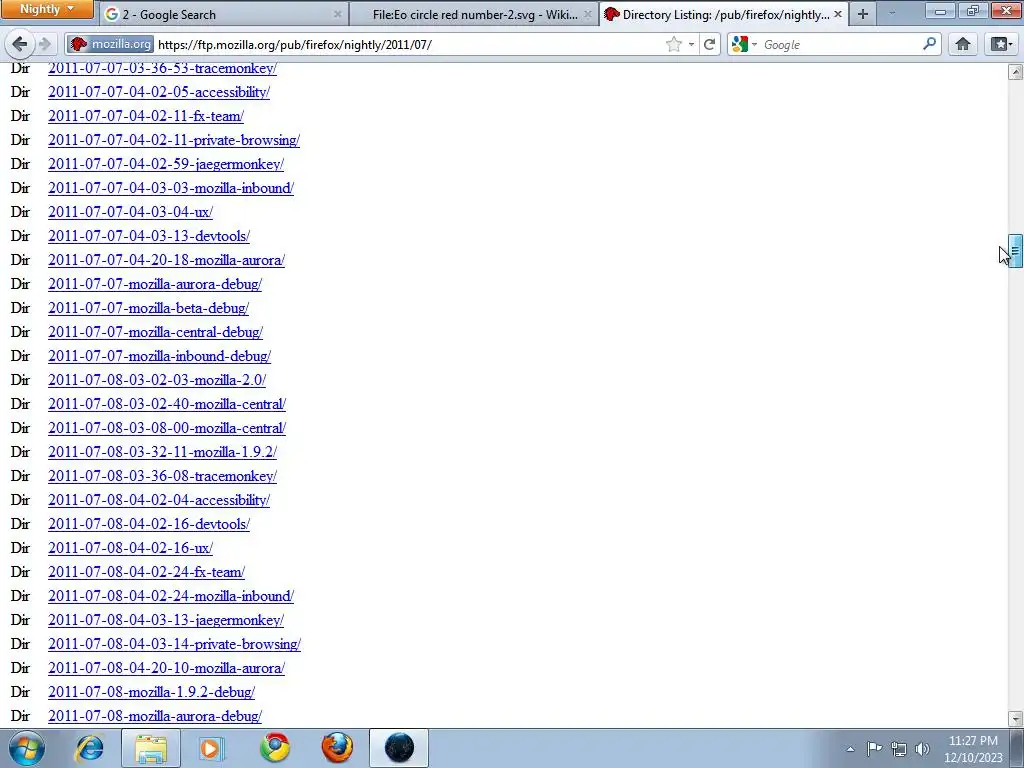Click the mozilla.org site identity badge
The height and width of the screenshot is (768, 1024).
click(110, 44)
